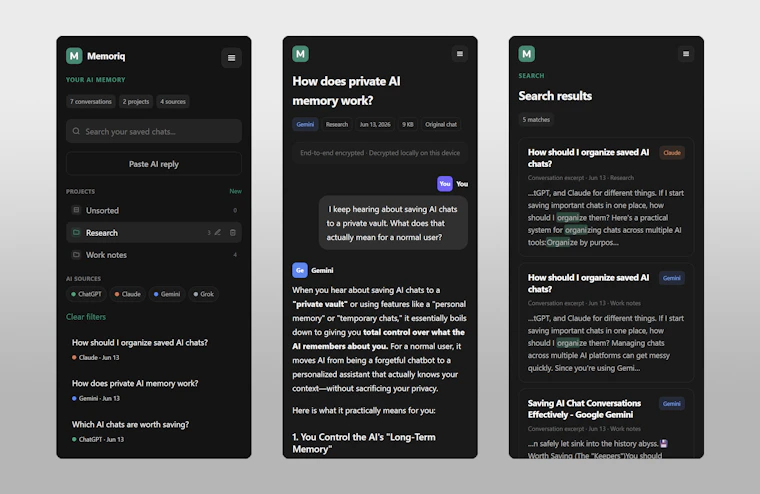The height and width of the screenshot is (494, 760).
Task: Create a New project
Action: [236, 191]
